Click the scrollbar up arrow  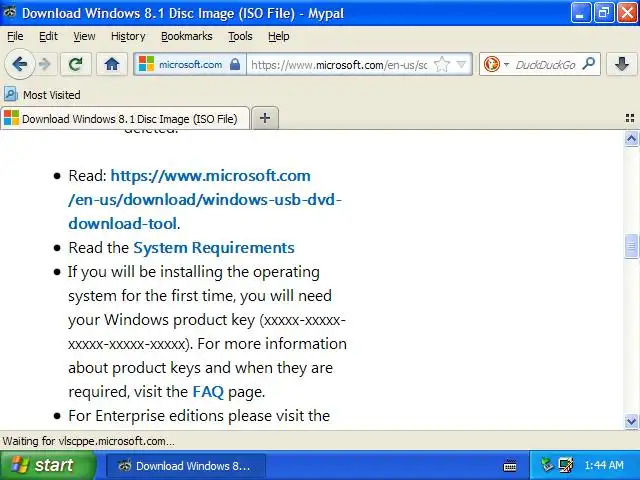[631, 139]
